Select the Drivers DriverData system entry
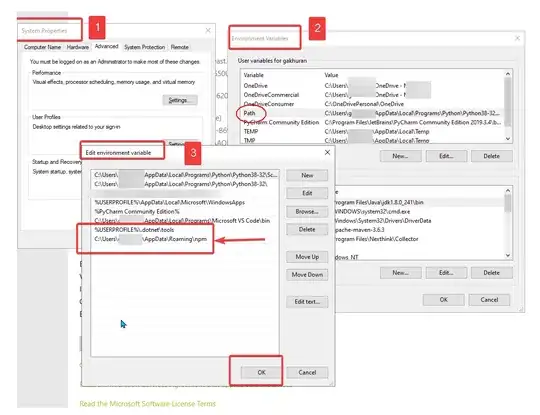The image size is (540, 415). [x=419, y=221]
